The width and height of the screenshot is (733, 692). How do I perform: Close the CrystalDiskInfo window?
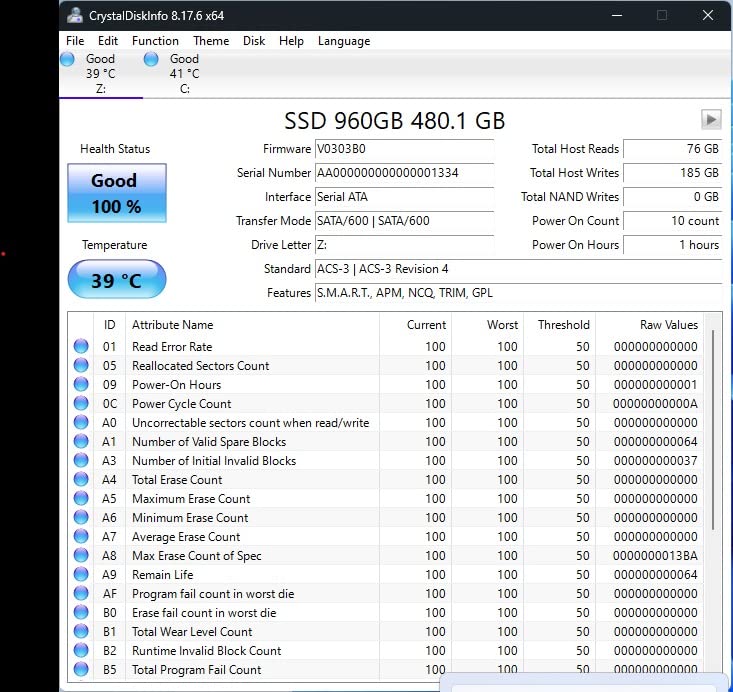708,15
